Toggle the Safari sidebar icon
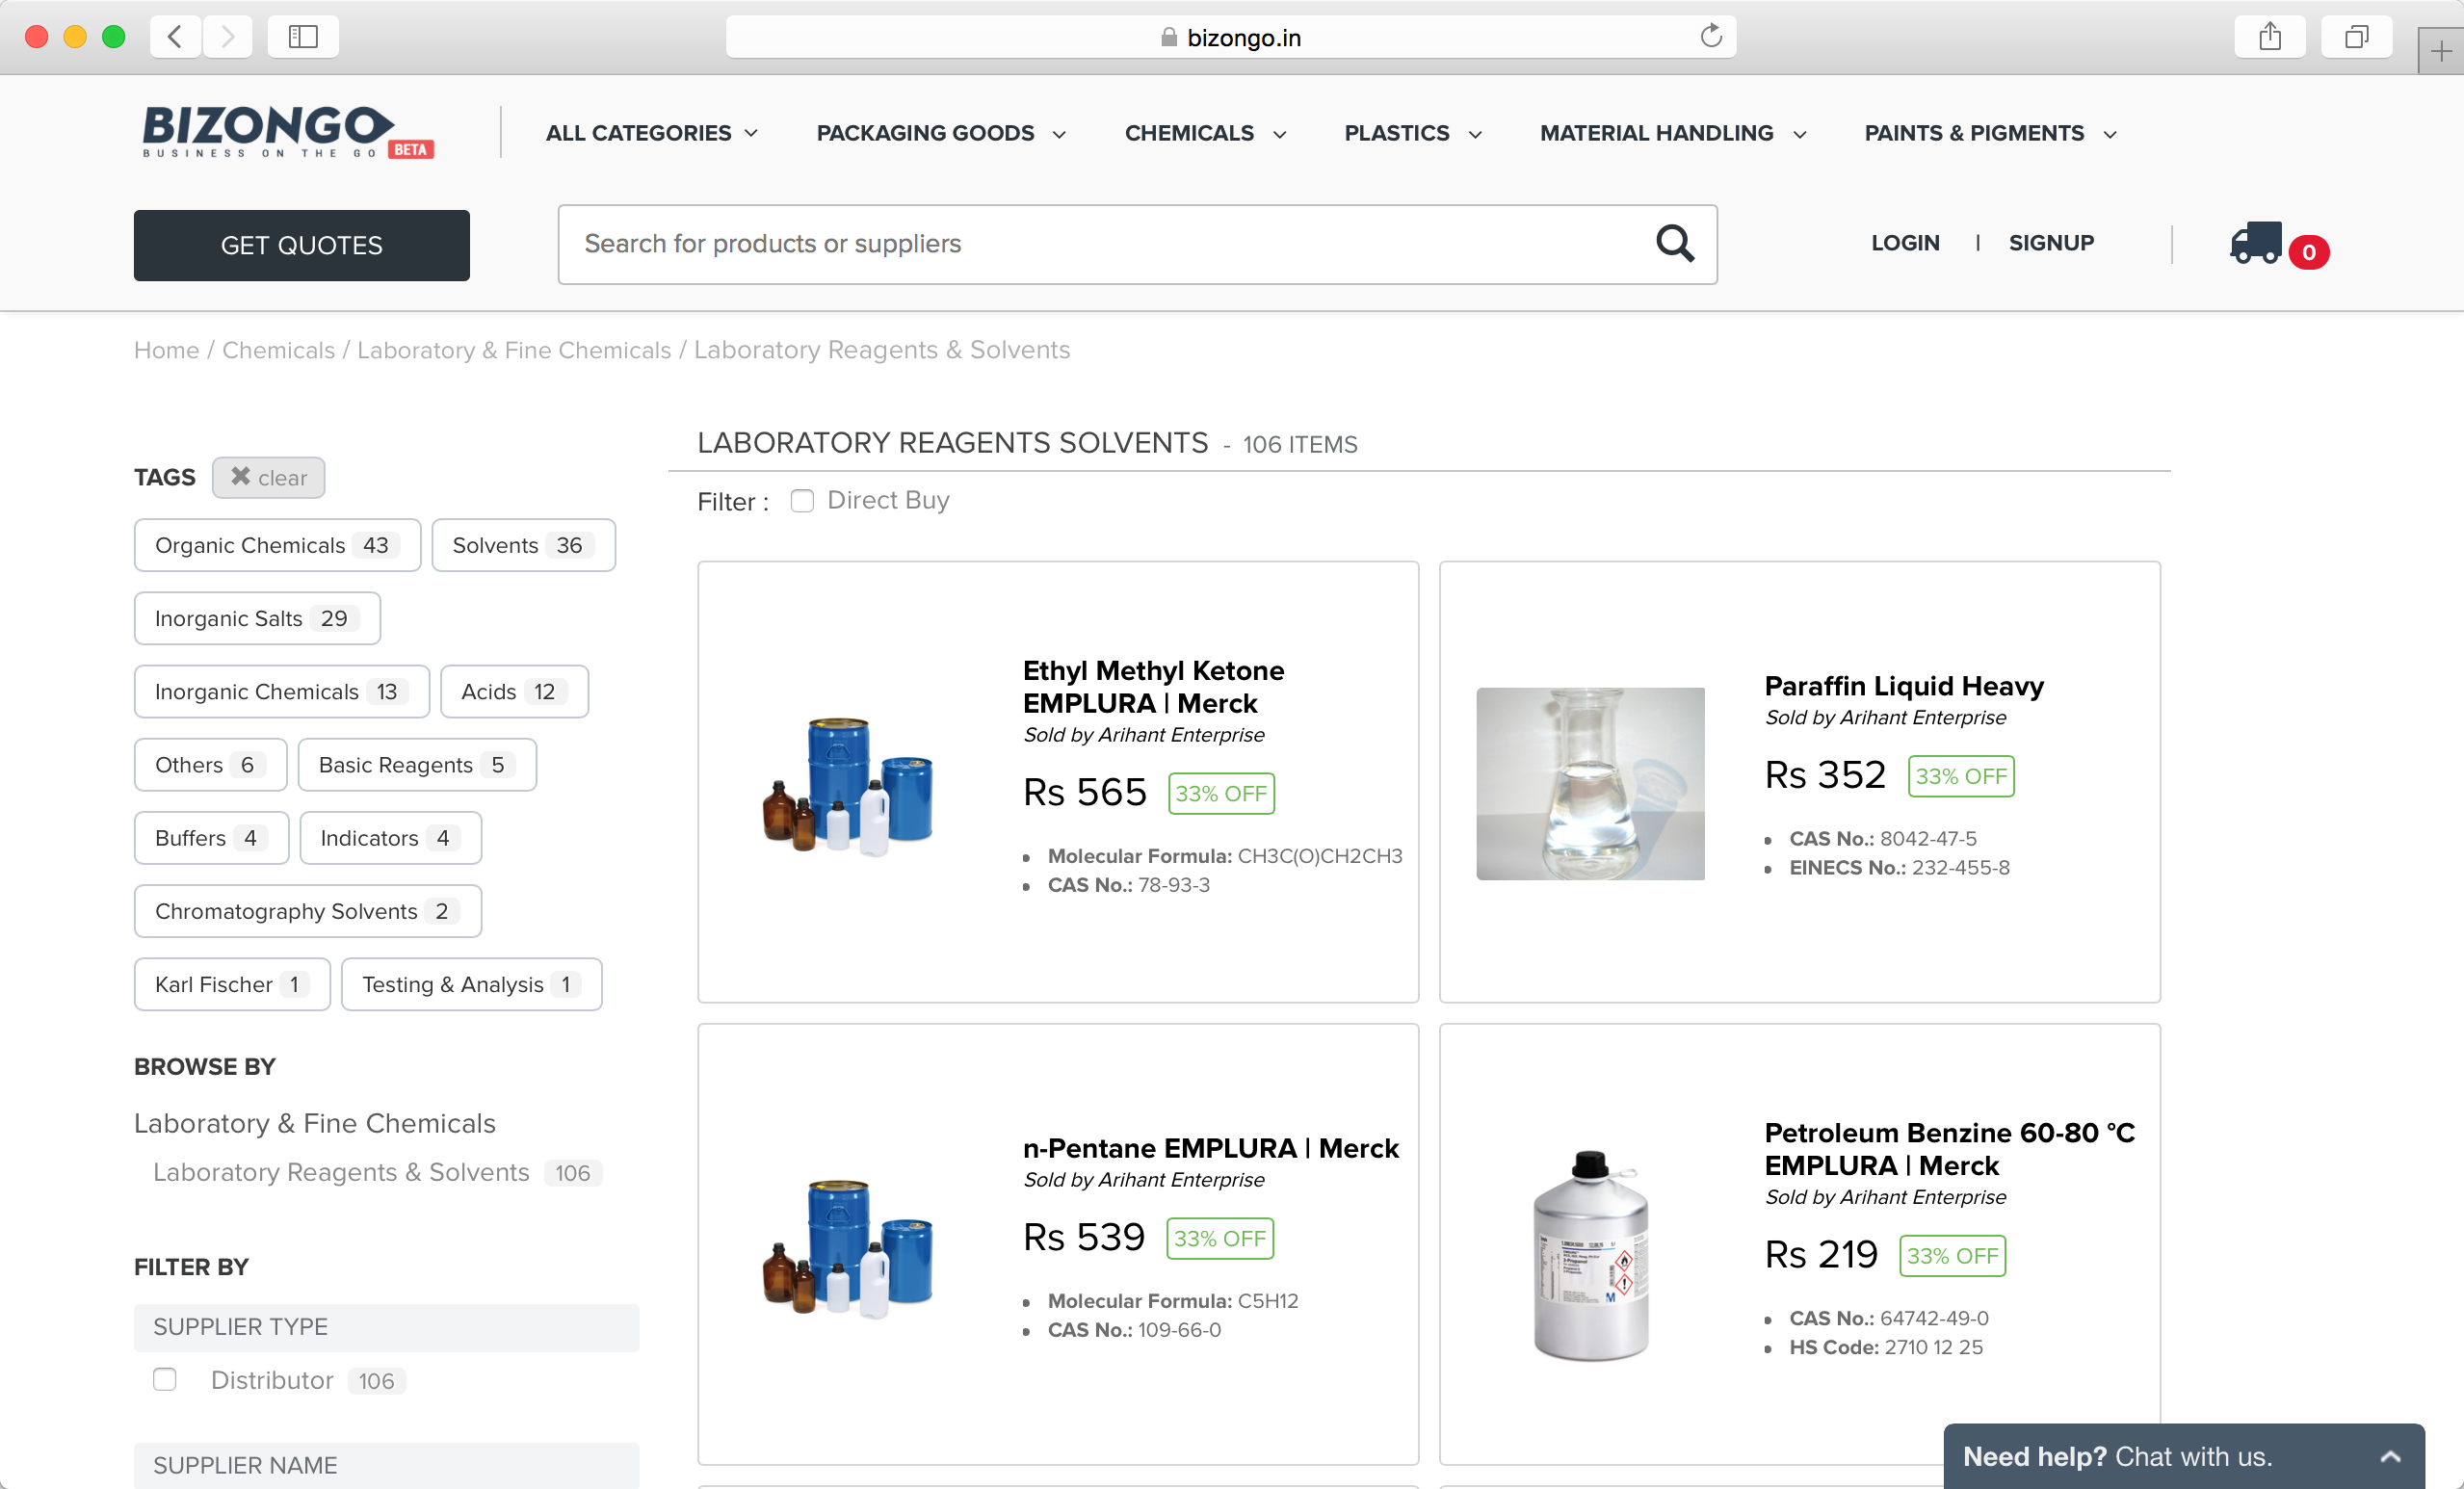 pyautogui.click(x=303, y=37)
